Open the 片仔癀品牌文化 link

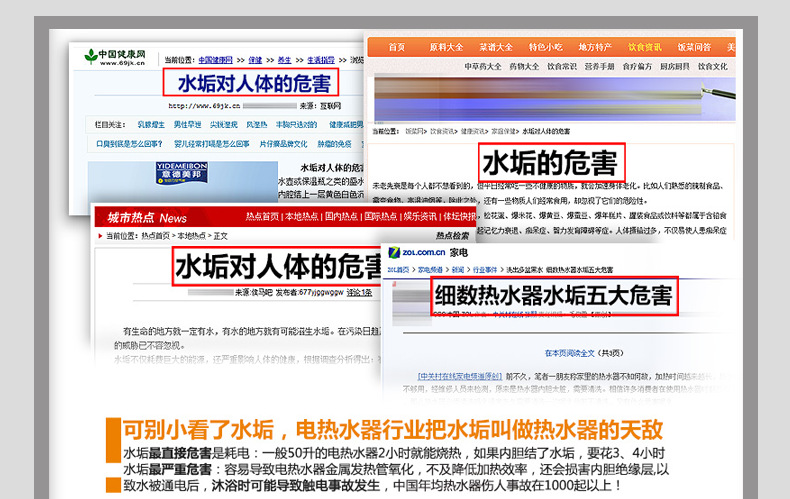click(283, 144)
